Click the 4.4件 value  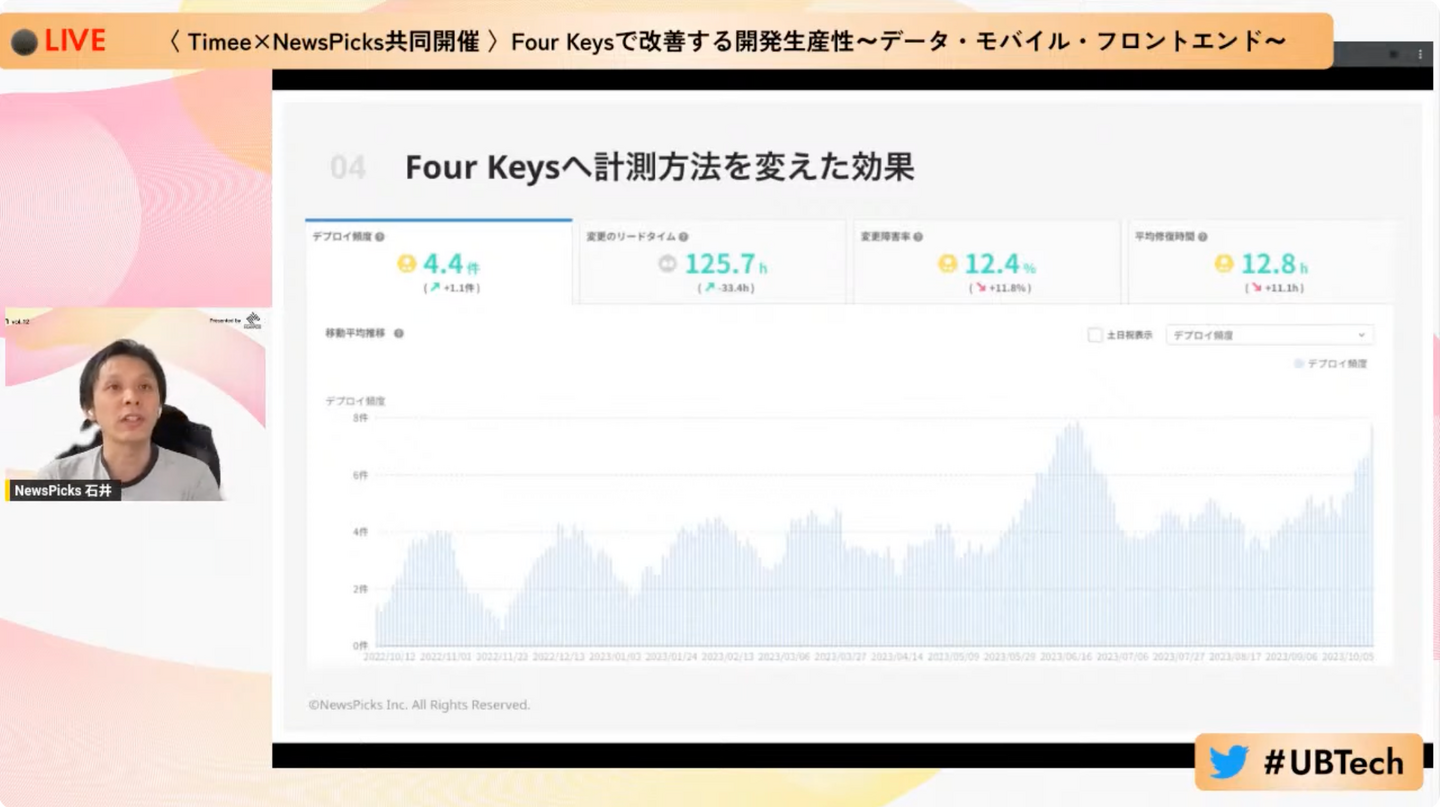click(451, 264)
